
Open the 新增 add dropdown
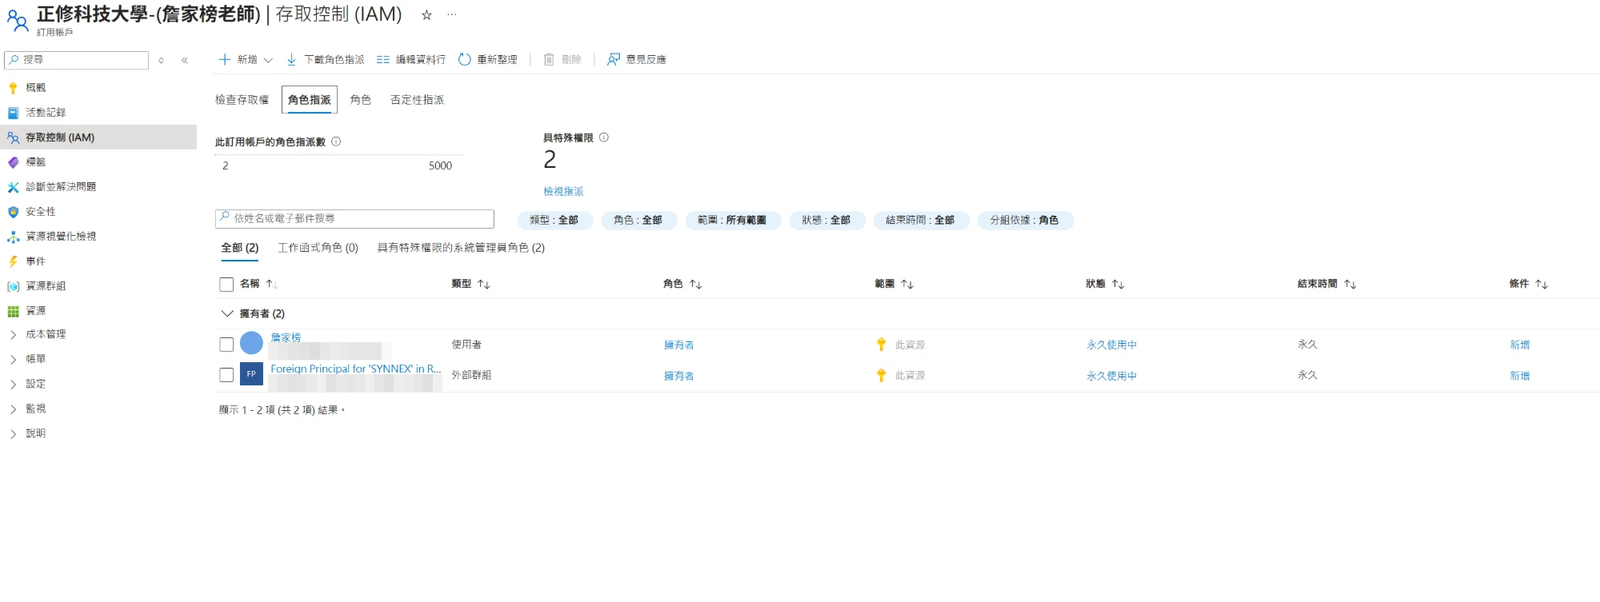245,60
